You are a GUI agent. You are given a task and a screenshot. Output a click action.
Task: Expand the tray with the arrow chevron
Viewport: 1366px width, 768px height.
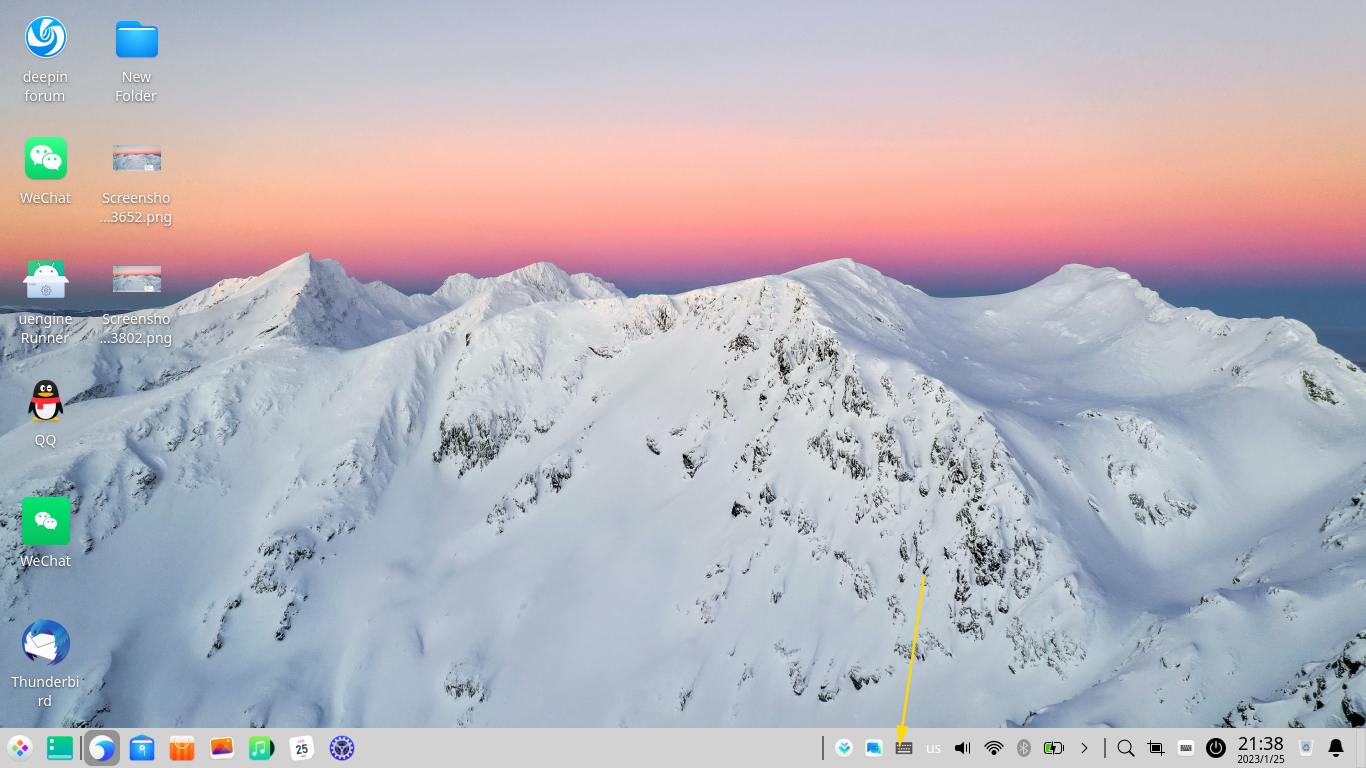pos(1084,748)
